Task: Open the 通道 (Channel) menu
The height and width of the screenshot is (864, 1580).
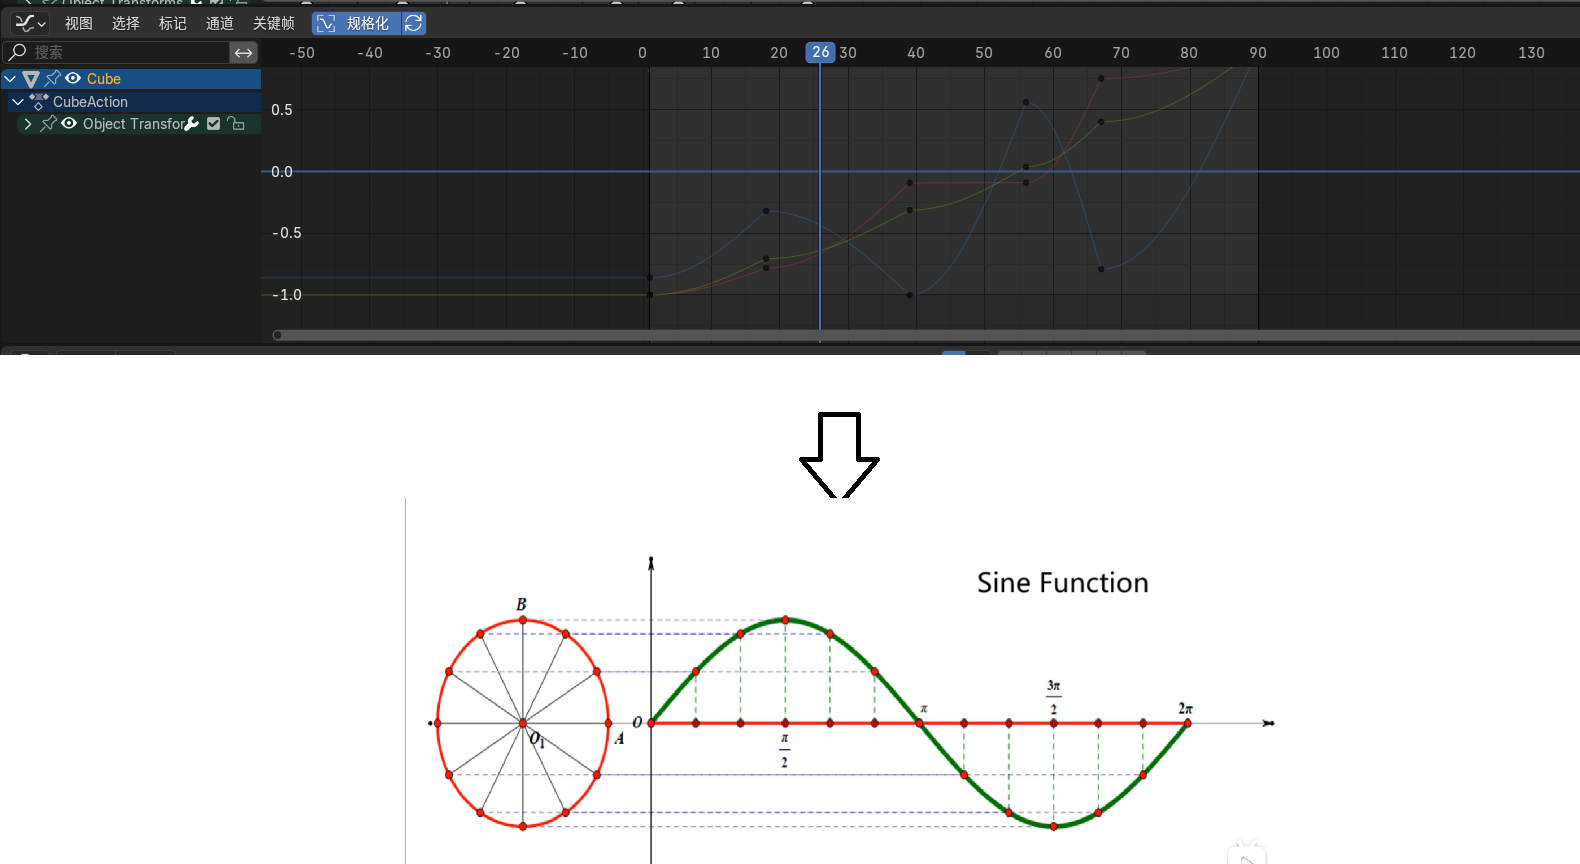Action: coord(220,23)
